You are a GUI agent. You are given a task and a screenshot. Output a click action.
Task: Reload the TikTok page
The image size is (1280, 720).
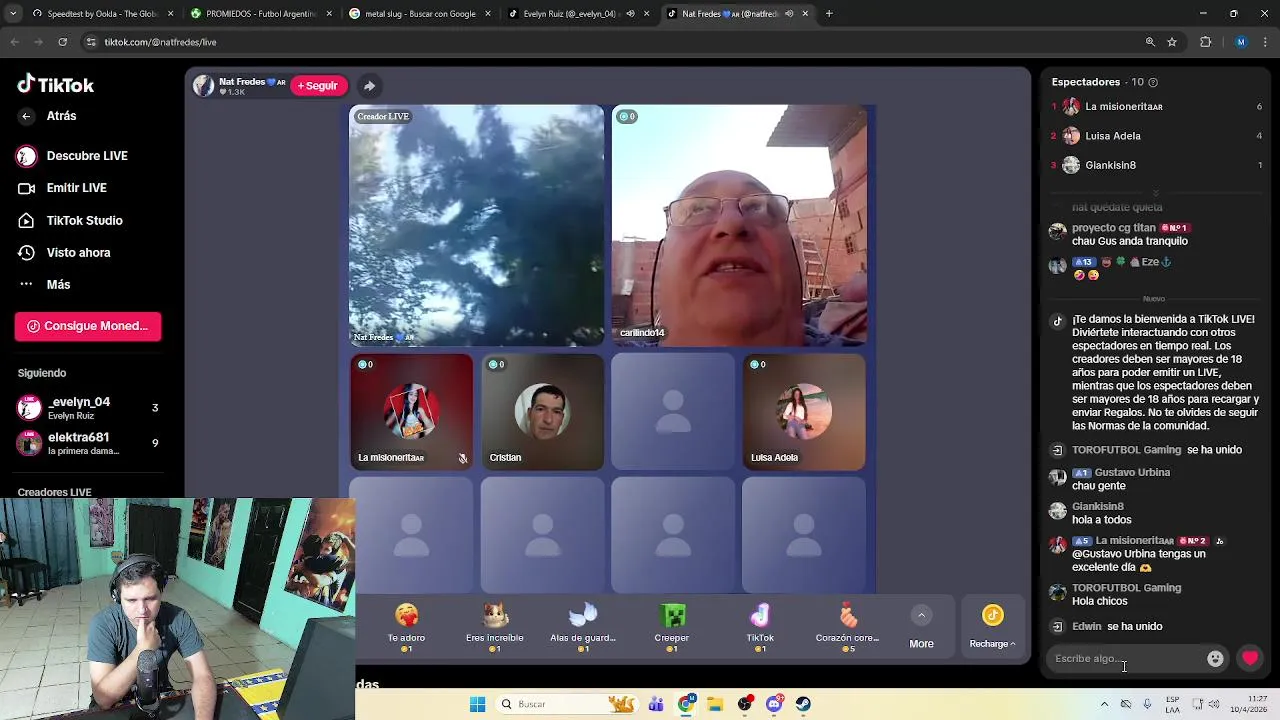click(x=63, y=42)
